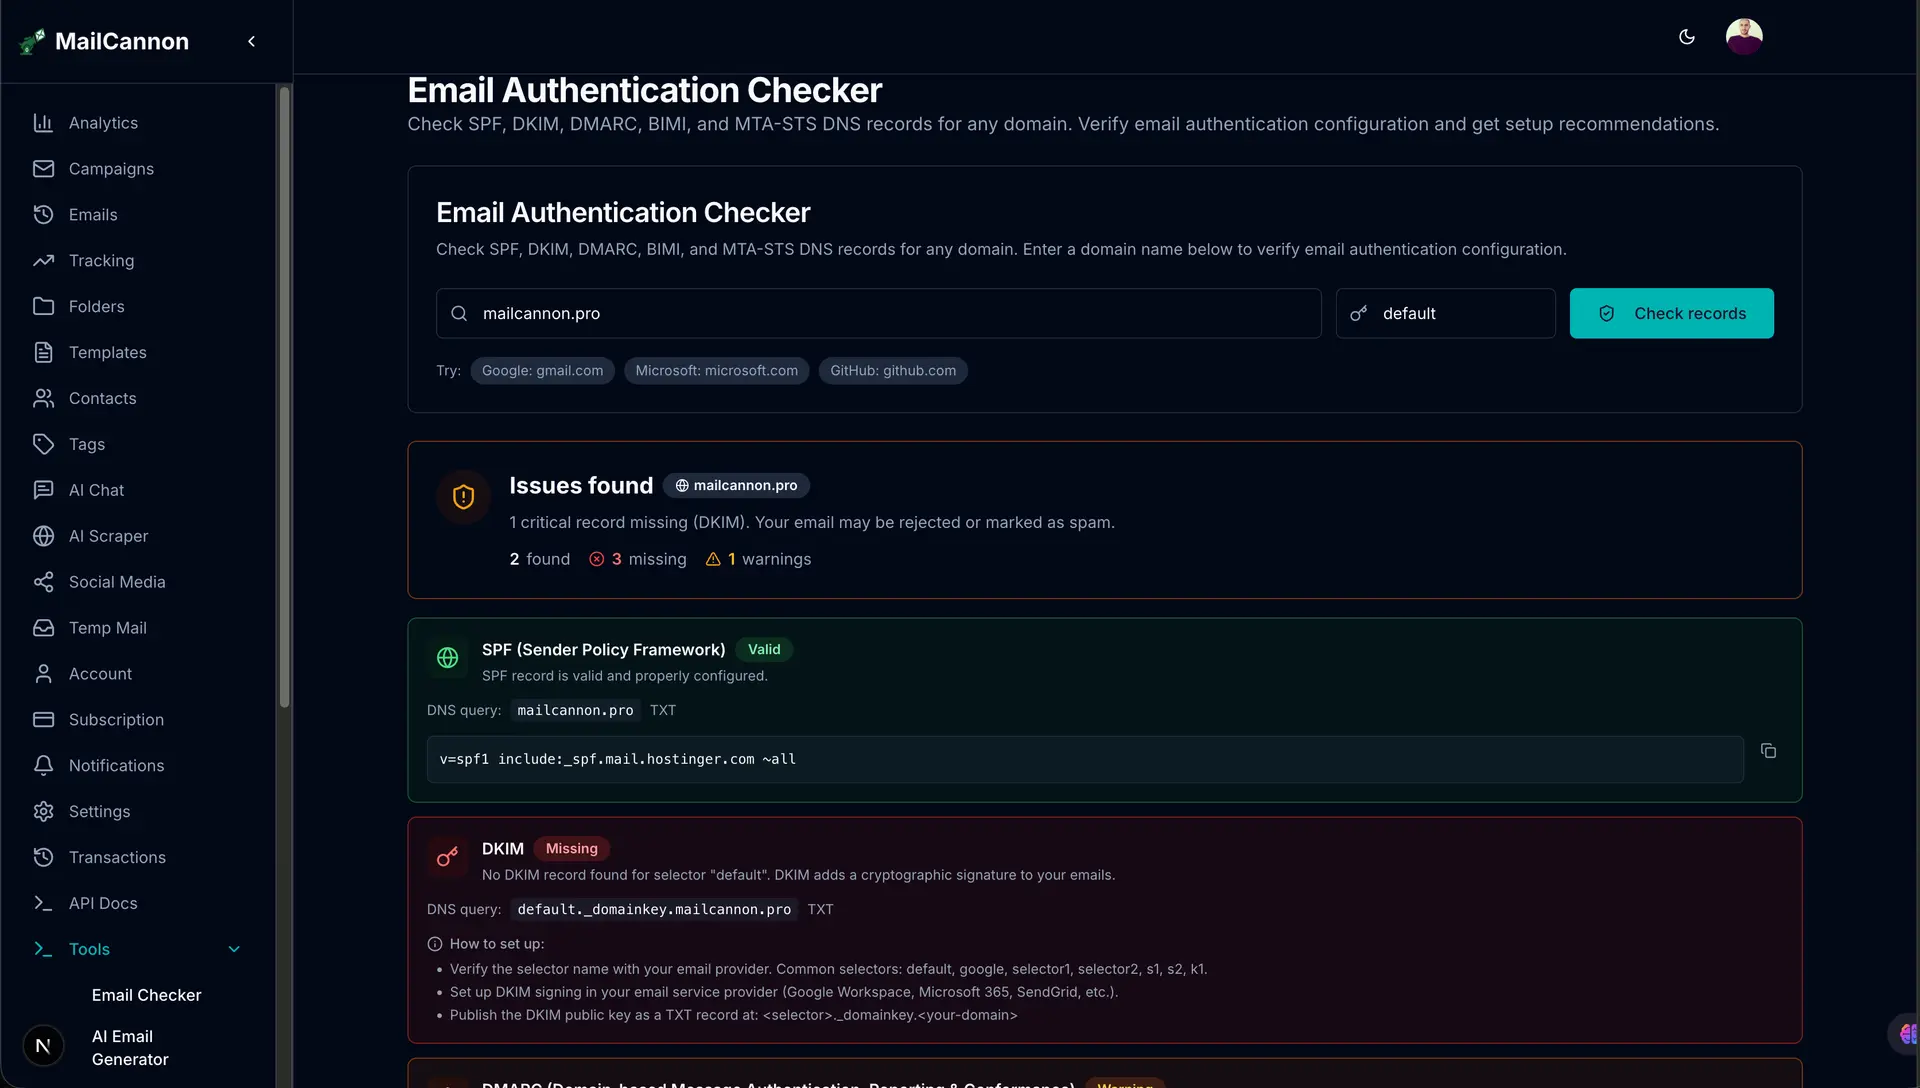Toggle dark mode with moon icon

pos(1686,37)
